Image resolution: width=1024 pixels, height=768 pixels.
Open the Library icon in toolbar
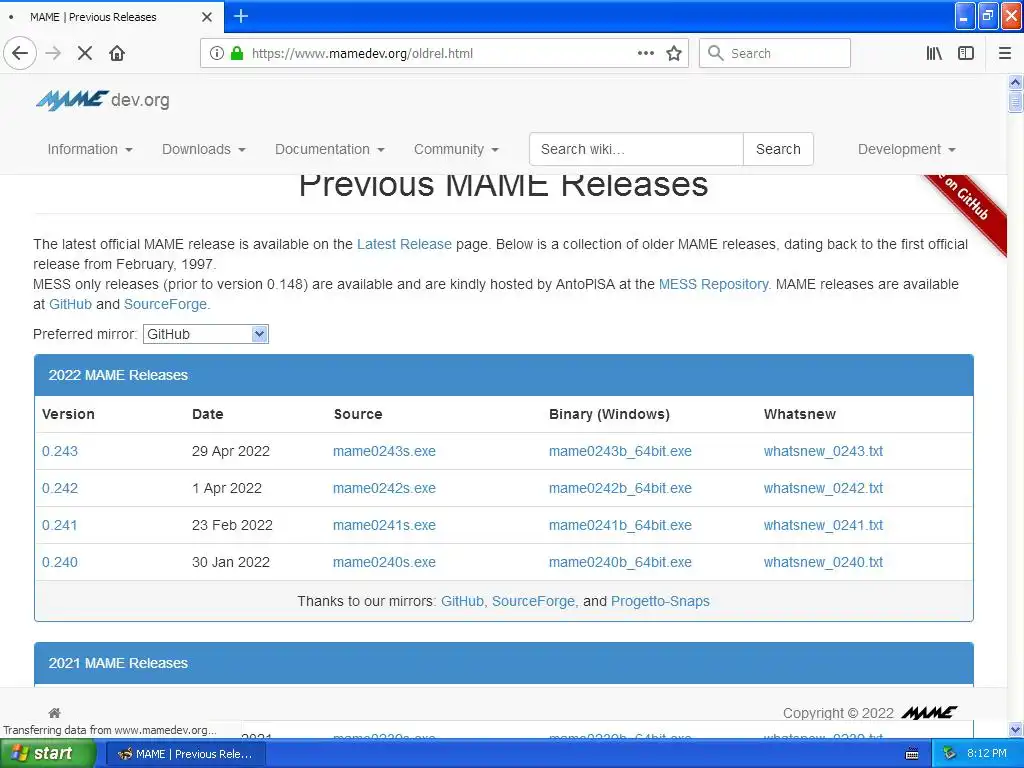934,54
